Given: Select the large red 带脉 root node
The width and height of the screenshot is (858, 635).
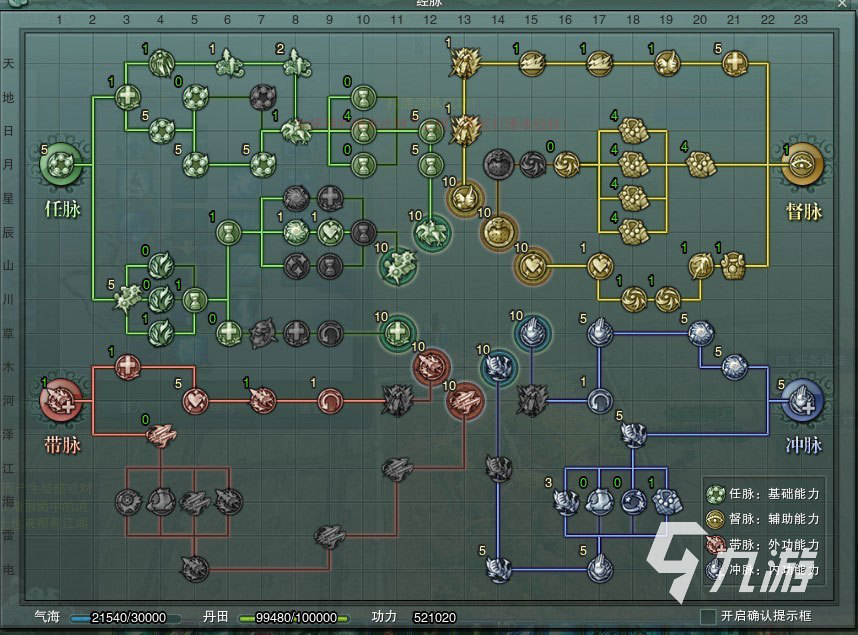Looking at the screenshot, I should 60,401.
